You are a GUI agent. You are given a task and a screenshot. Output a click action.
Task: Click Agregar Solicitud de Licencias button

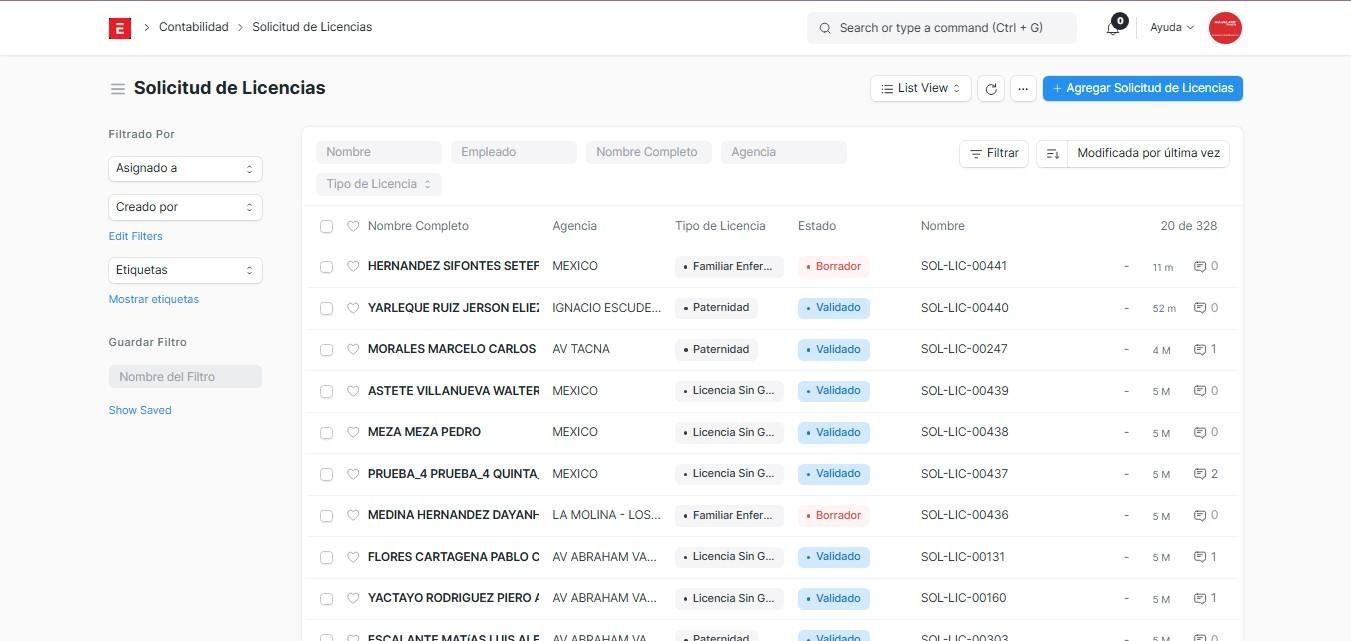point(1142,89)
